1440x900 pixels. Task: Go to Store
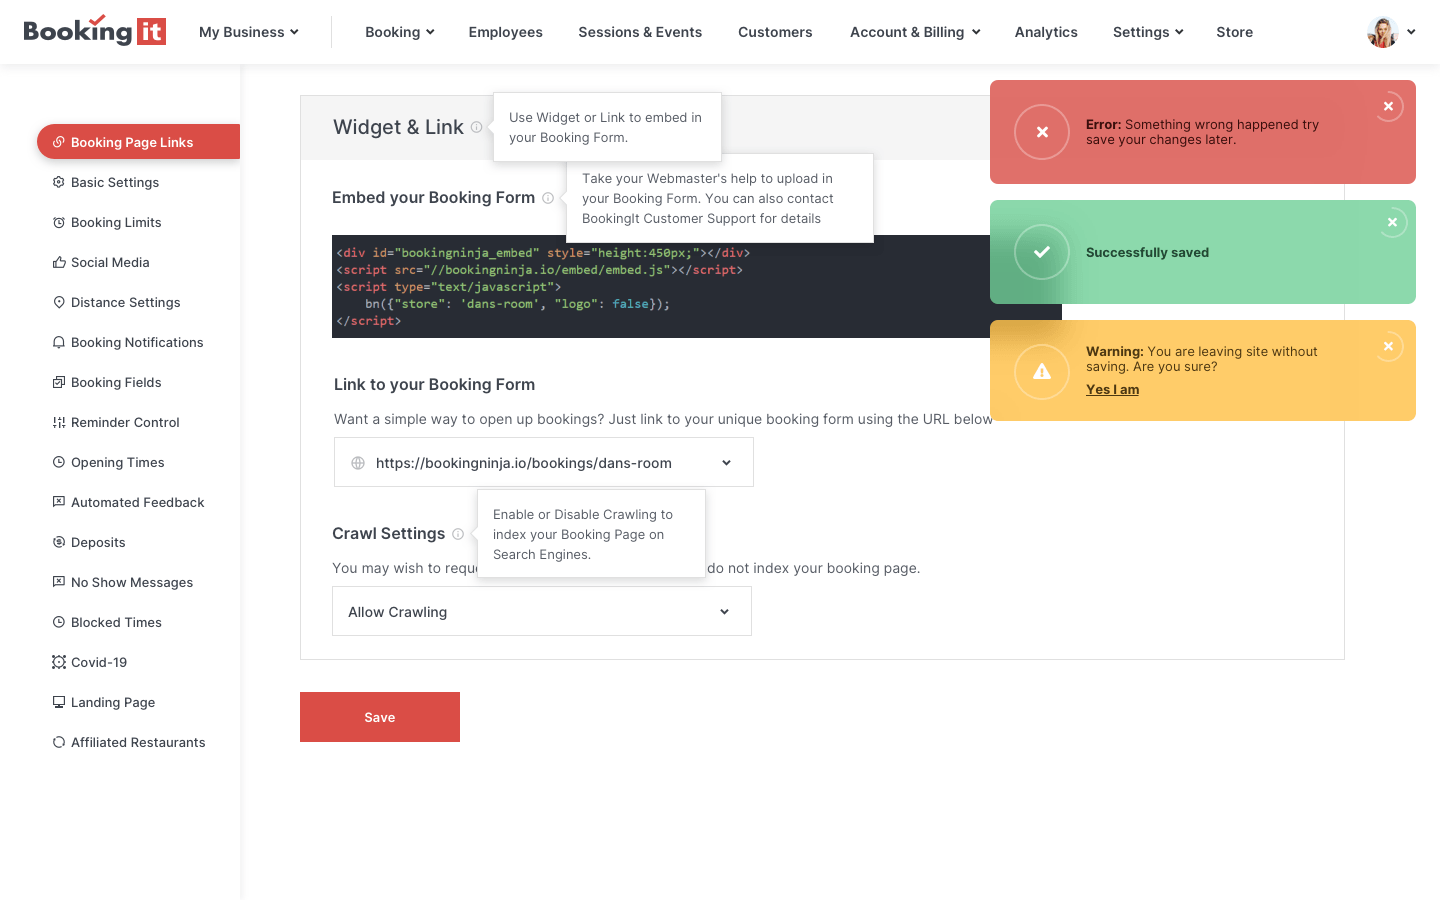point(1234,32)
